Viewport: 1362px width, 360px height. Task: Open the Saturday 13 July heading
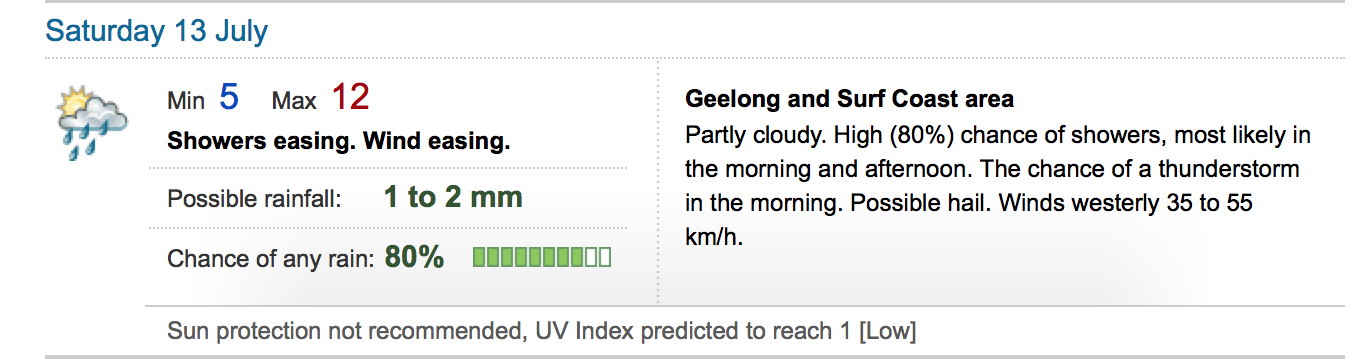[x=157, y=31]
